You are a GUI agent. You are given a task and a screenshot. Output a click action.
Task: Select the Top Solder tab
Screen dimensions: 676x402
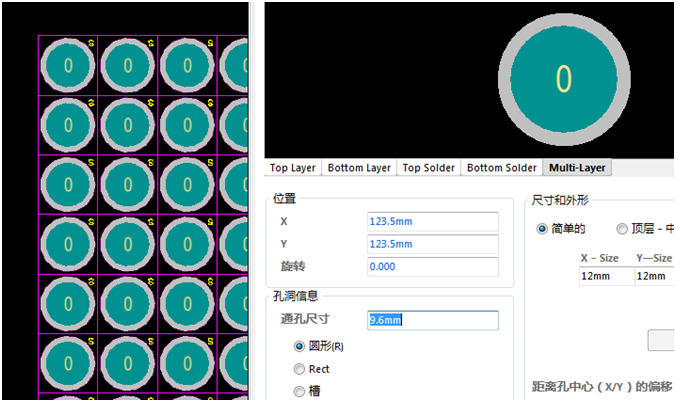(x=429, y=168)
